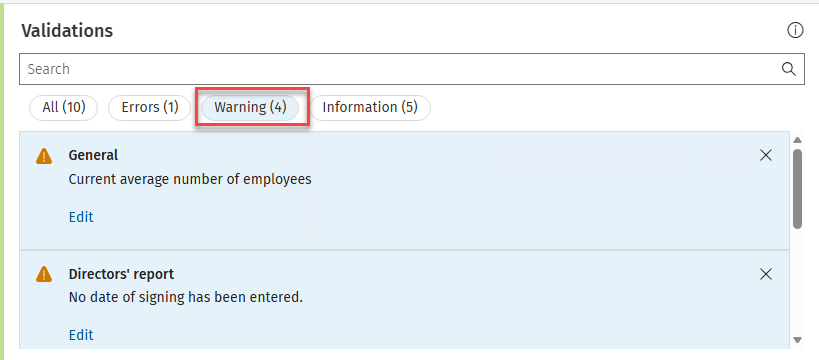Dismiss the Directors' report warning

tap(766, 274)
